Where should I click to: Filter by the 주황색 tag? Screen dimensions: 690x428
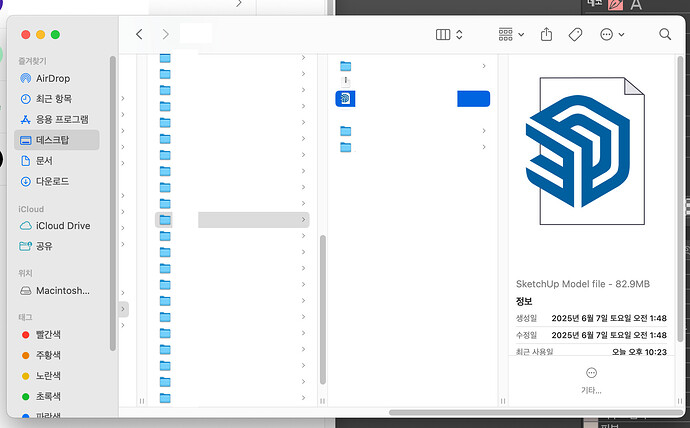pyautogui.click(x=41, y=355)
